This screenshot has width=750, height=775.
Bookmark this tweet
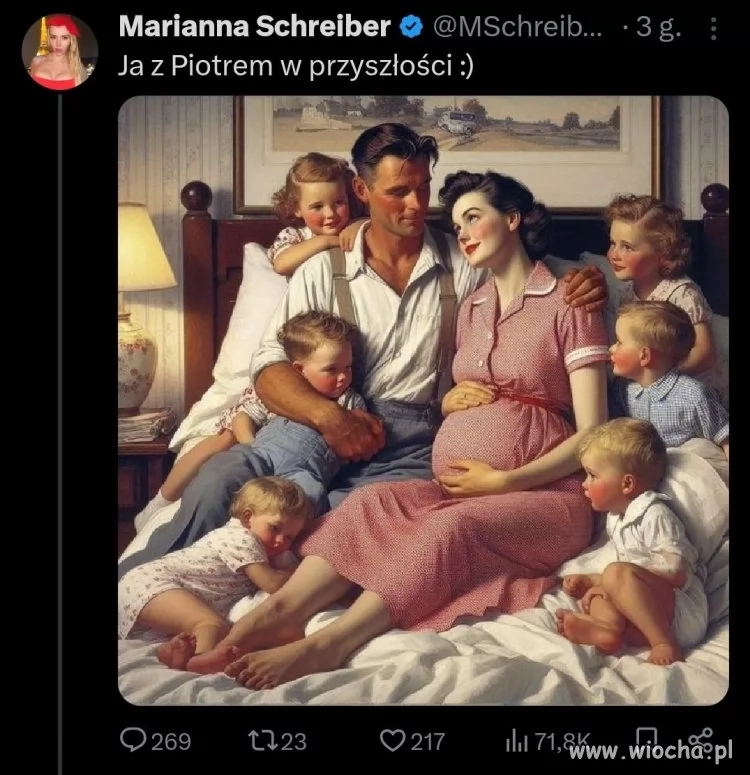tap(648, 740)
